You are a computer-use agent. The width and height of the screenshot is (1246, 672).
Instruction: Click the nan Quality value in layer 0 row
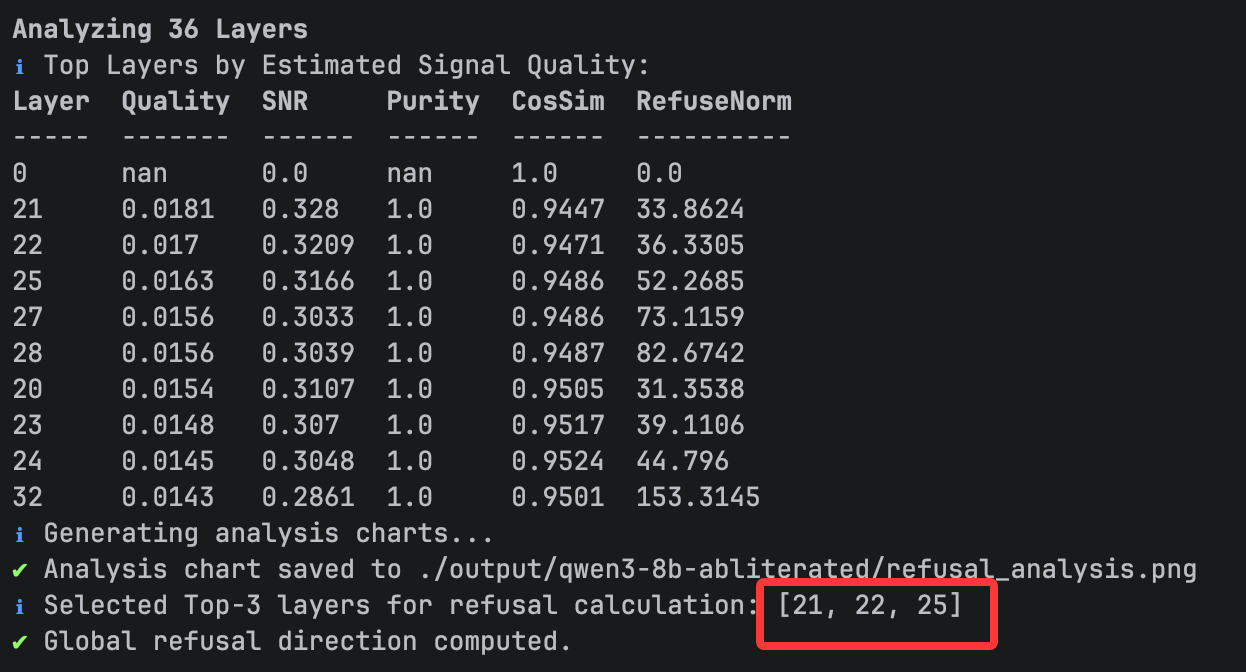[144, 174]
